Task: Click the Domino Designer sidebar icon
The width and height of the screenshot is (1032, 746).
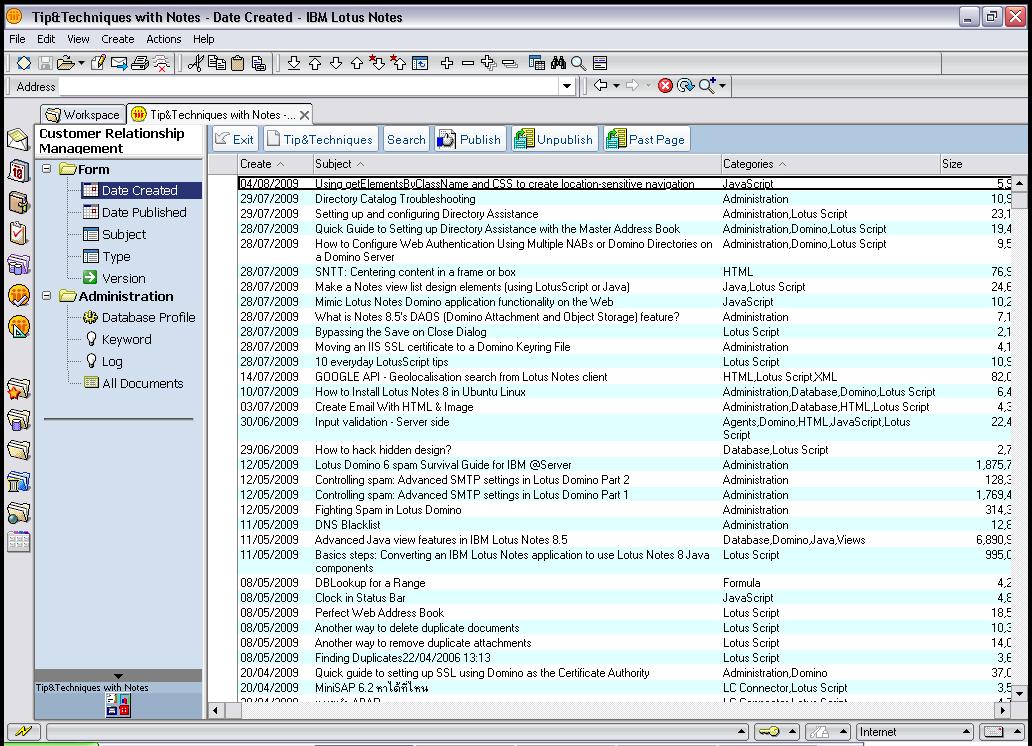Action: coord(18,327)
